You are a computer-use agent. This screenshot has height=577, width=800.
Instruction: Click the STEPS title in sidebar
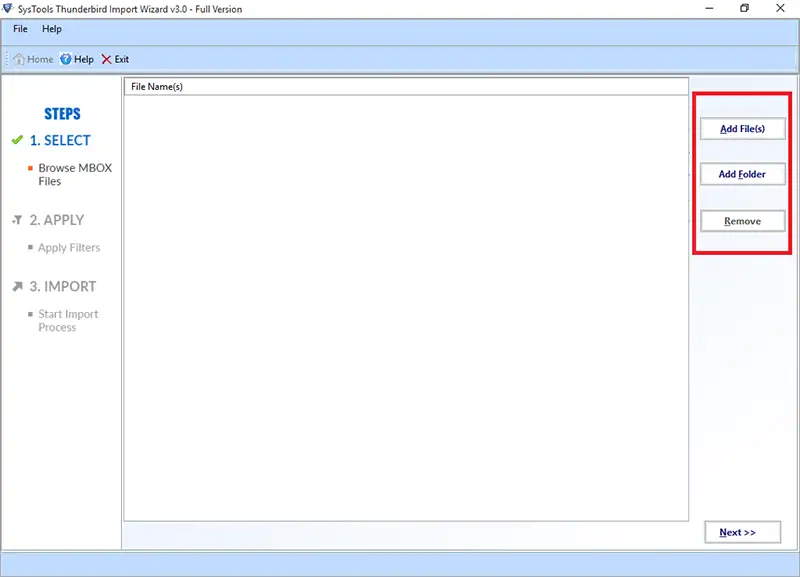coord(62,114)
